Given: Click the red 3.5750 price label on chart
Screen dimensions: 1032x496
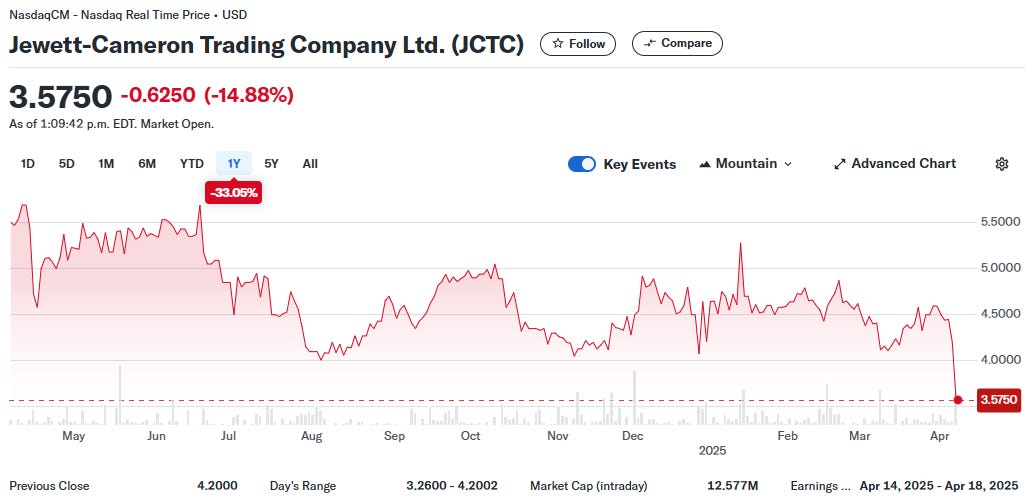Looking at the screenshot, I should coord(998,399).
